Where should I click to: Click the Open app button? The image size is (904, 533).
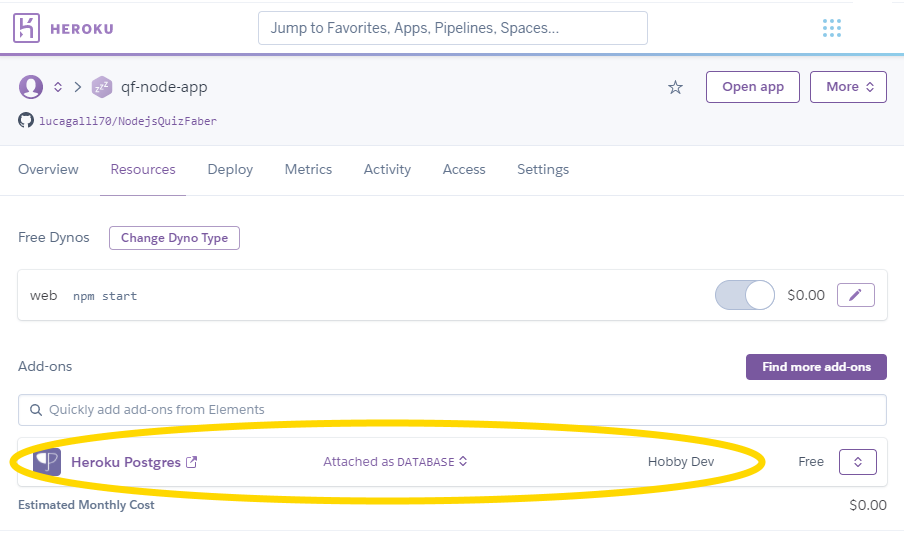point(752,87)
